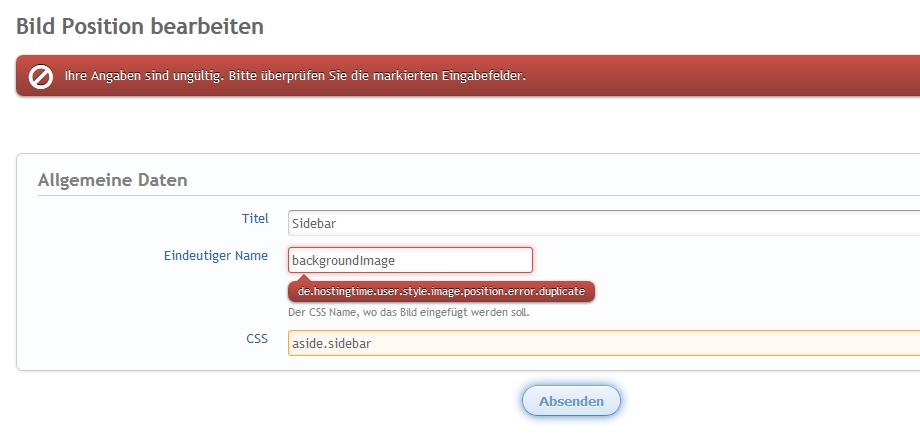Select the 'Allgemeine Daten' section heading
Image resolution: width=920 pixels, height=433 pixels.
click(112, 181)
